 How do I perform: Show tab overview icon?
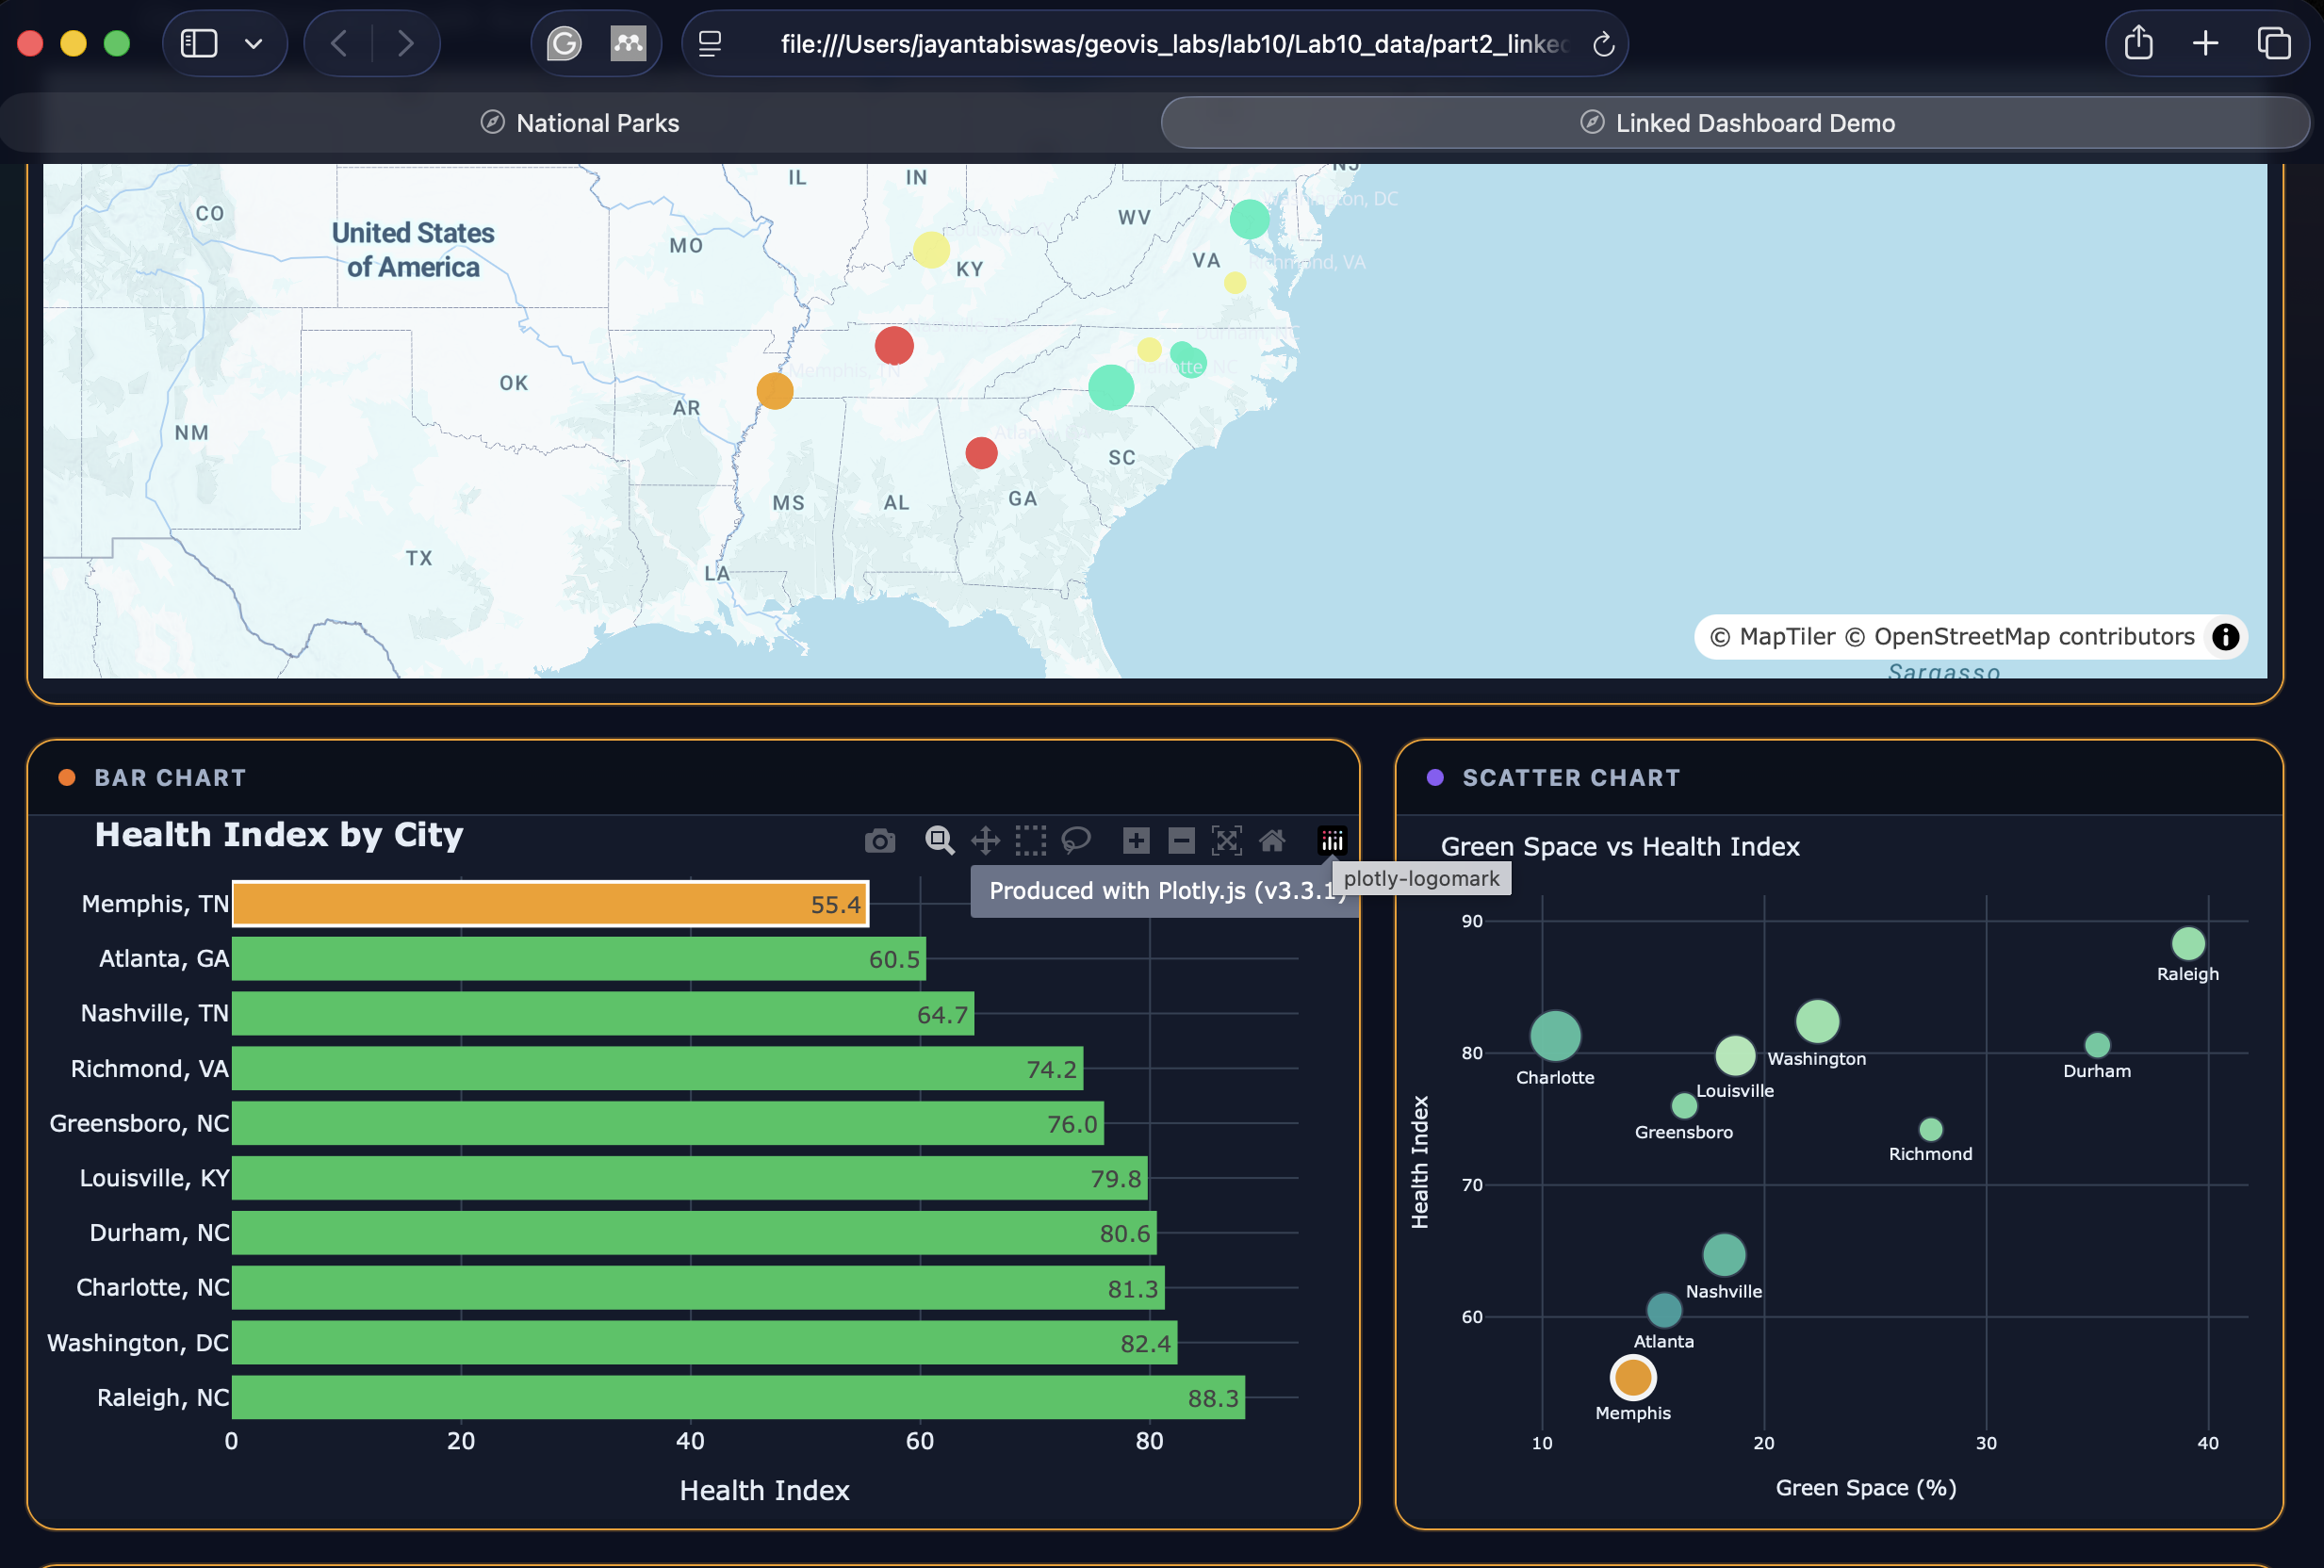click(x=2274, y=43)
